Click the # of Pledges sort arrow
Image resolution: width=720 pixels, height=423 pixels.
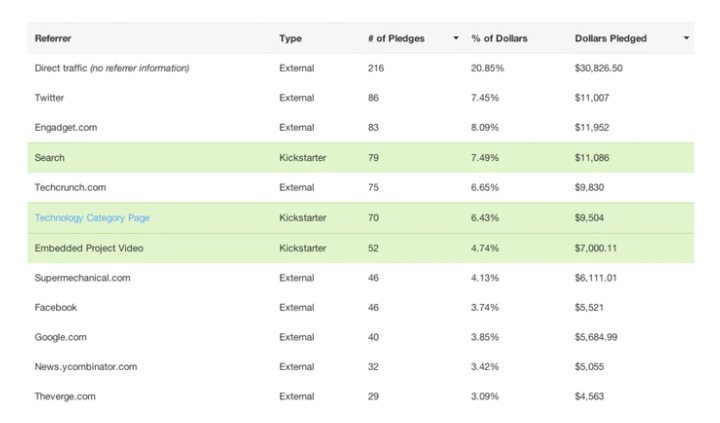(x=456, y=39)
